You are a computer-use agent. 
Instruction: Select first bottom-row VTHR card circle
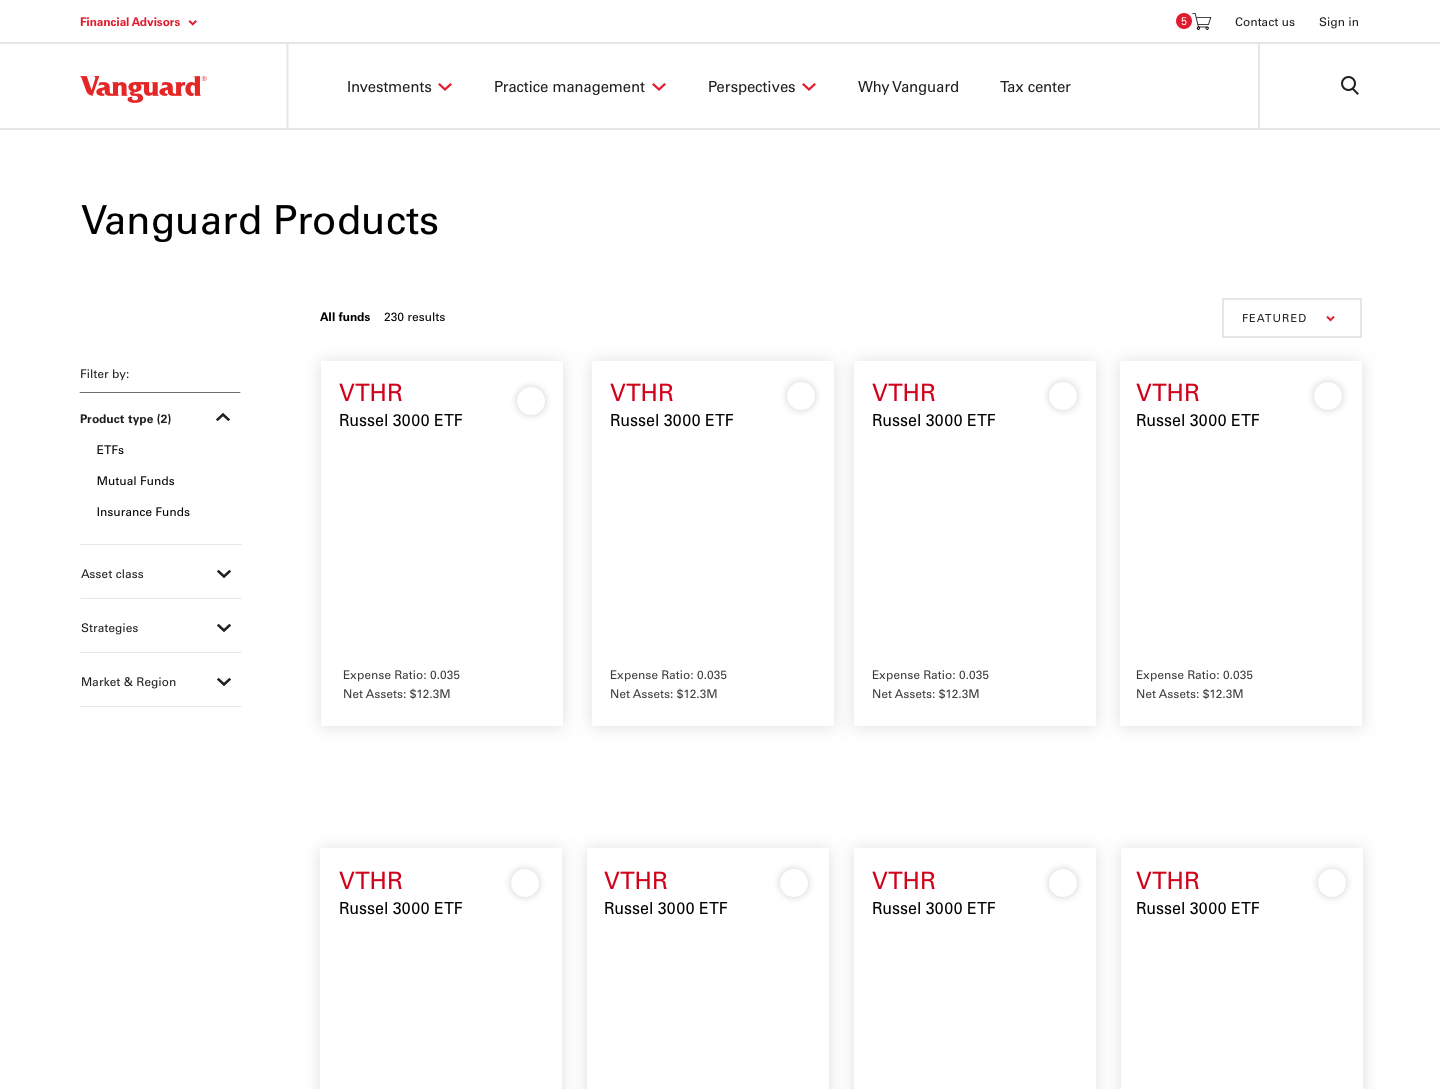pos(525,883)
